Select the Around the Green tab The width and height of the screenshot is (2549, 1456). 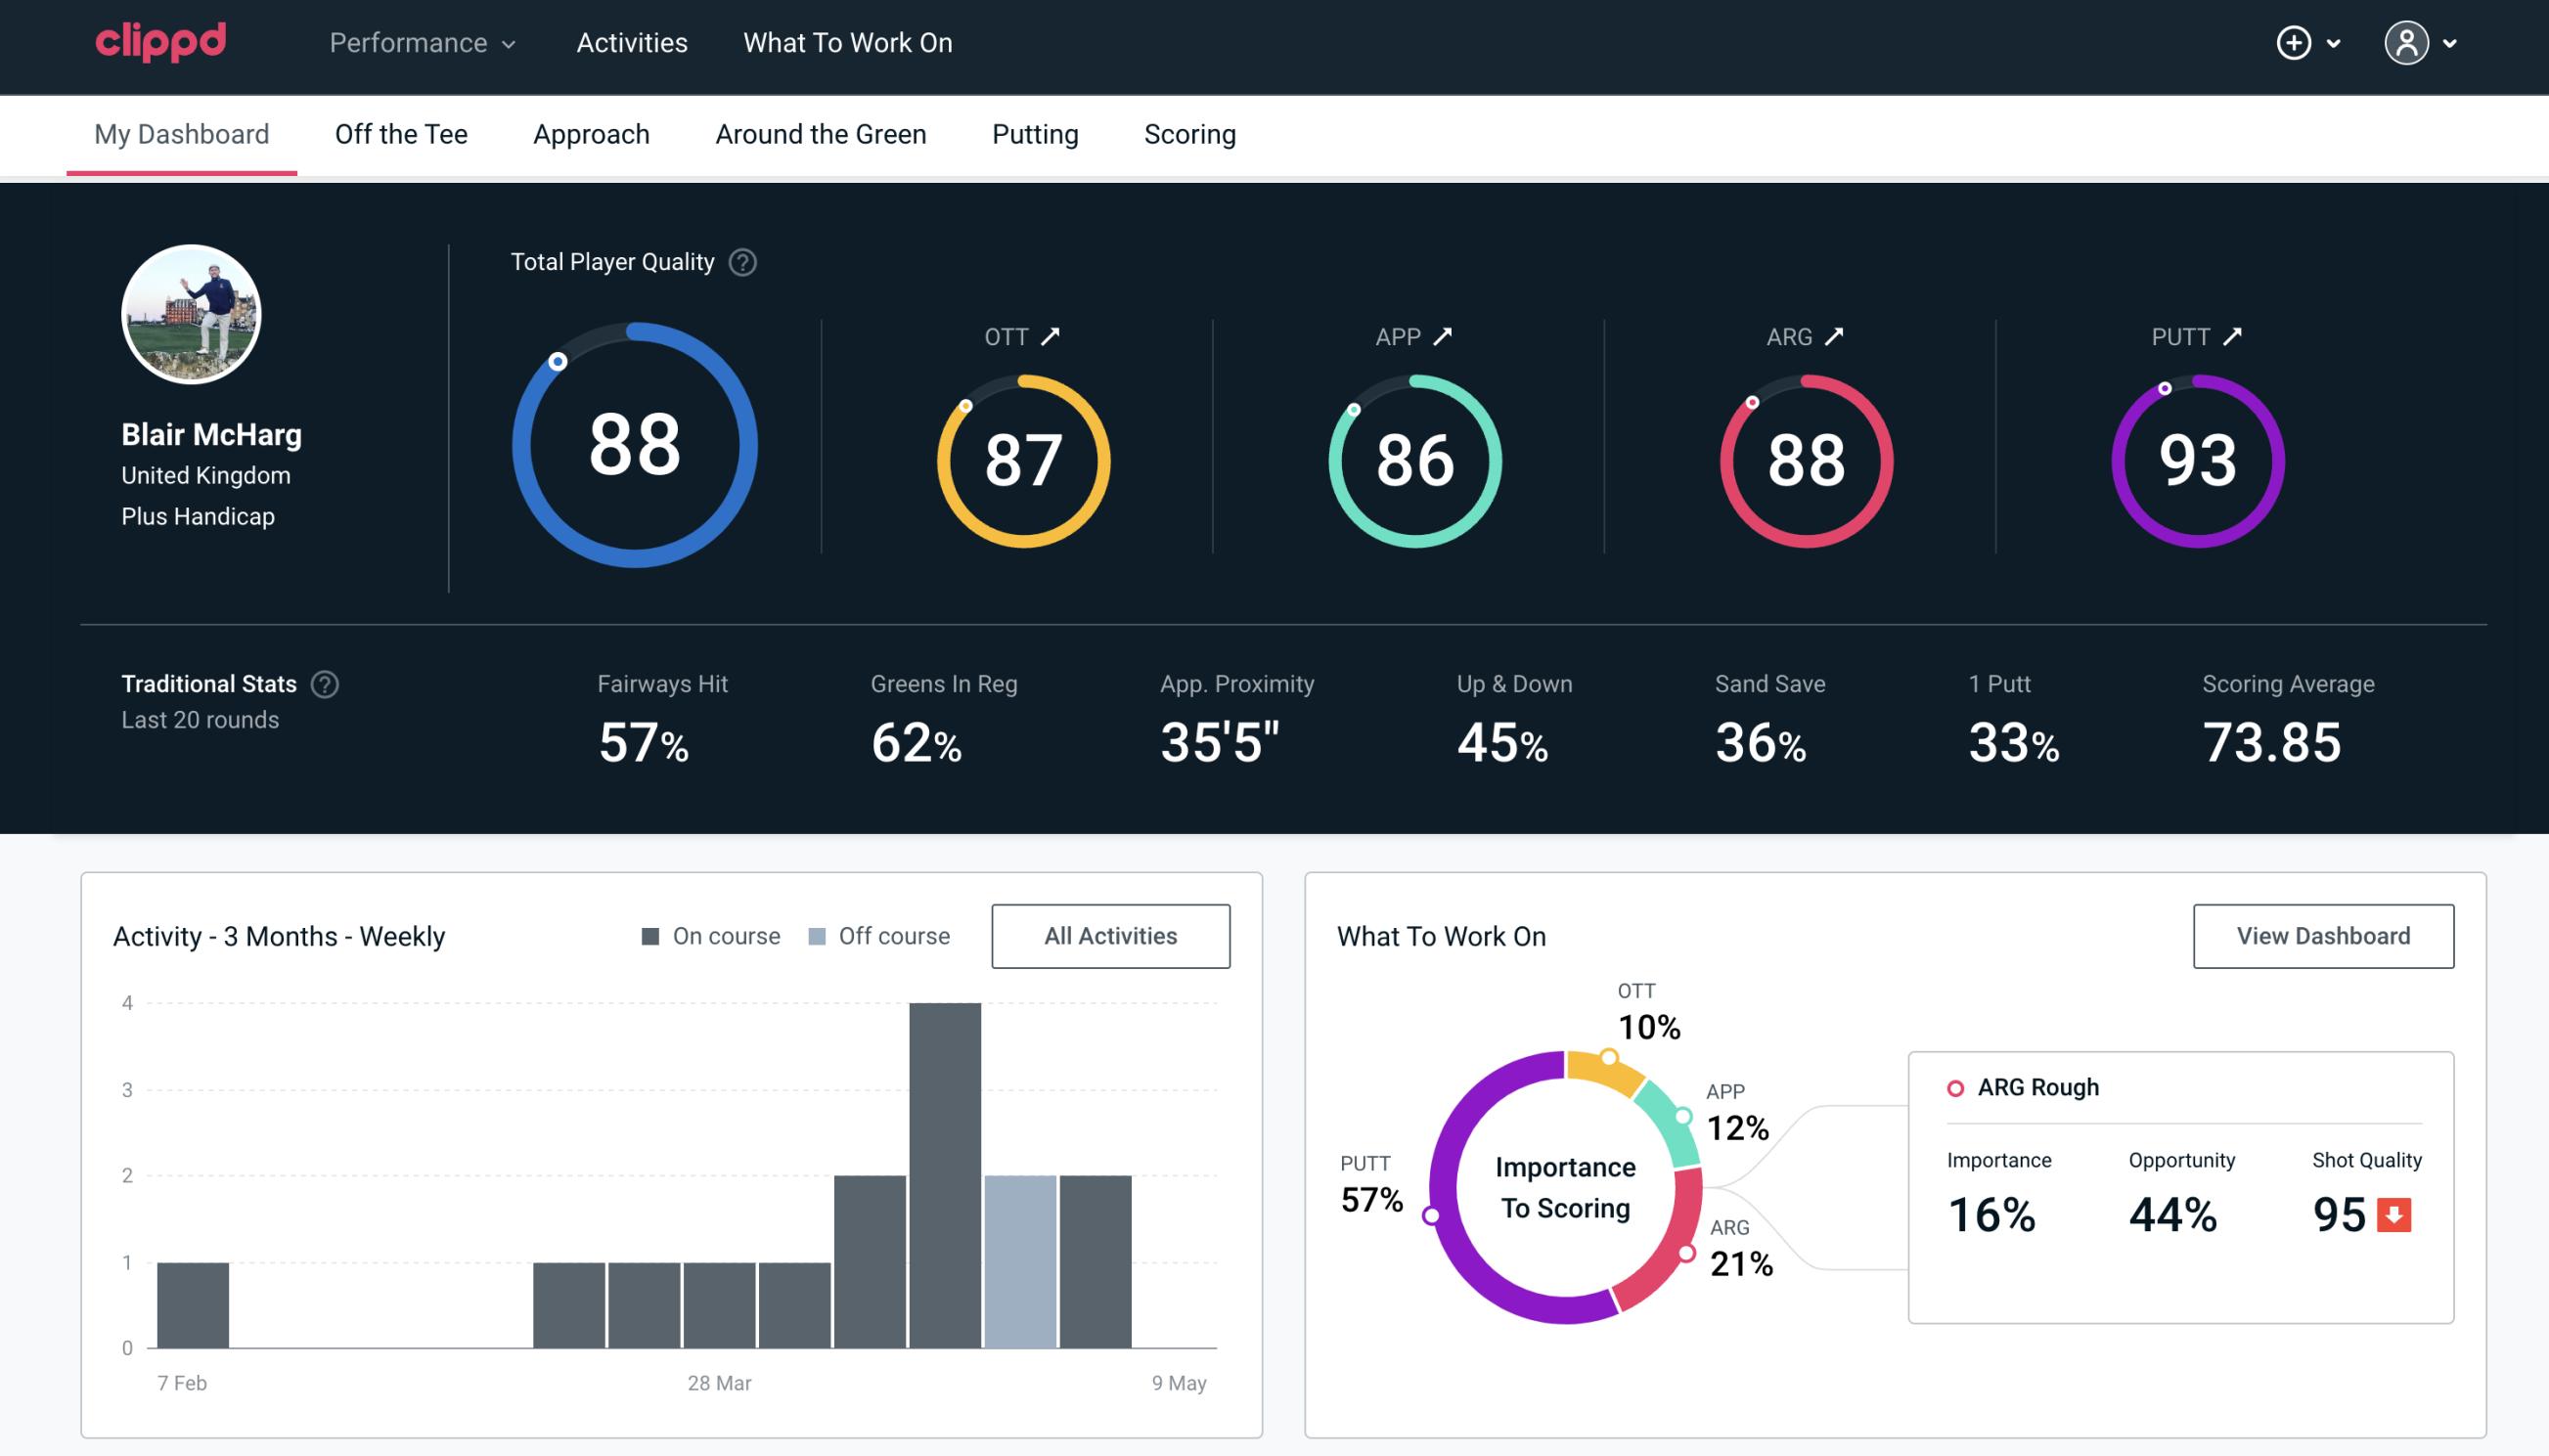[820, 135]
